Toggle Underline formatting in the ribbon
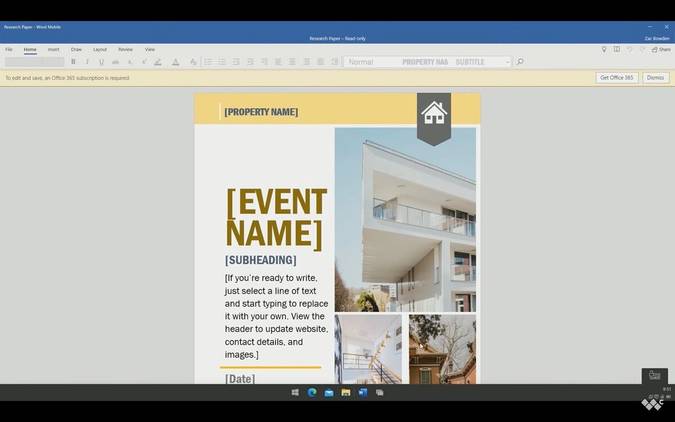 pyautogui.click(x=102, y=62)
